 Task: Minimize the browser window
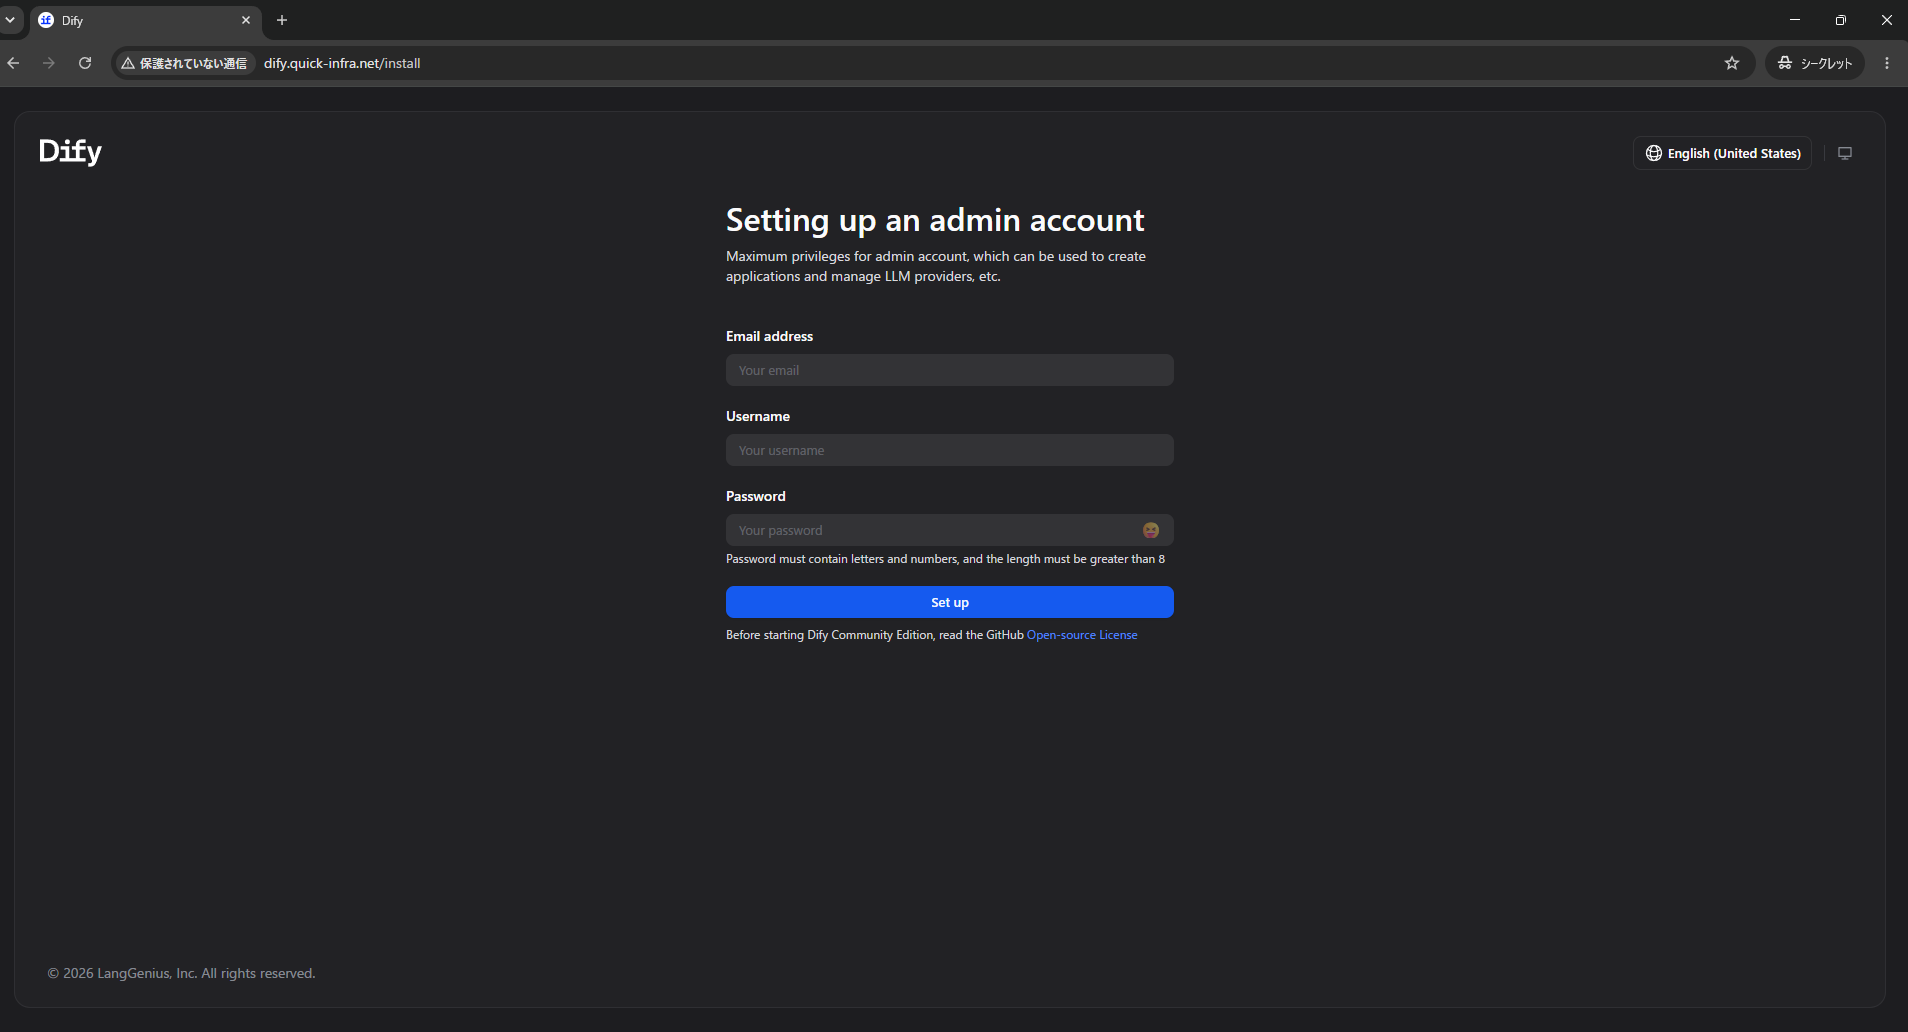pyautogui.click(x=1795, y=20)
